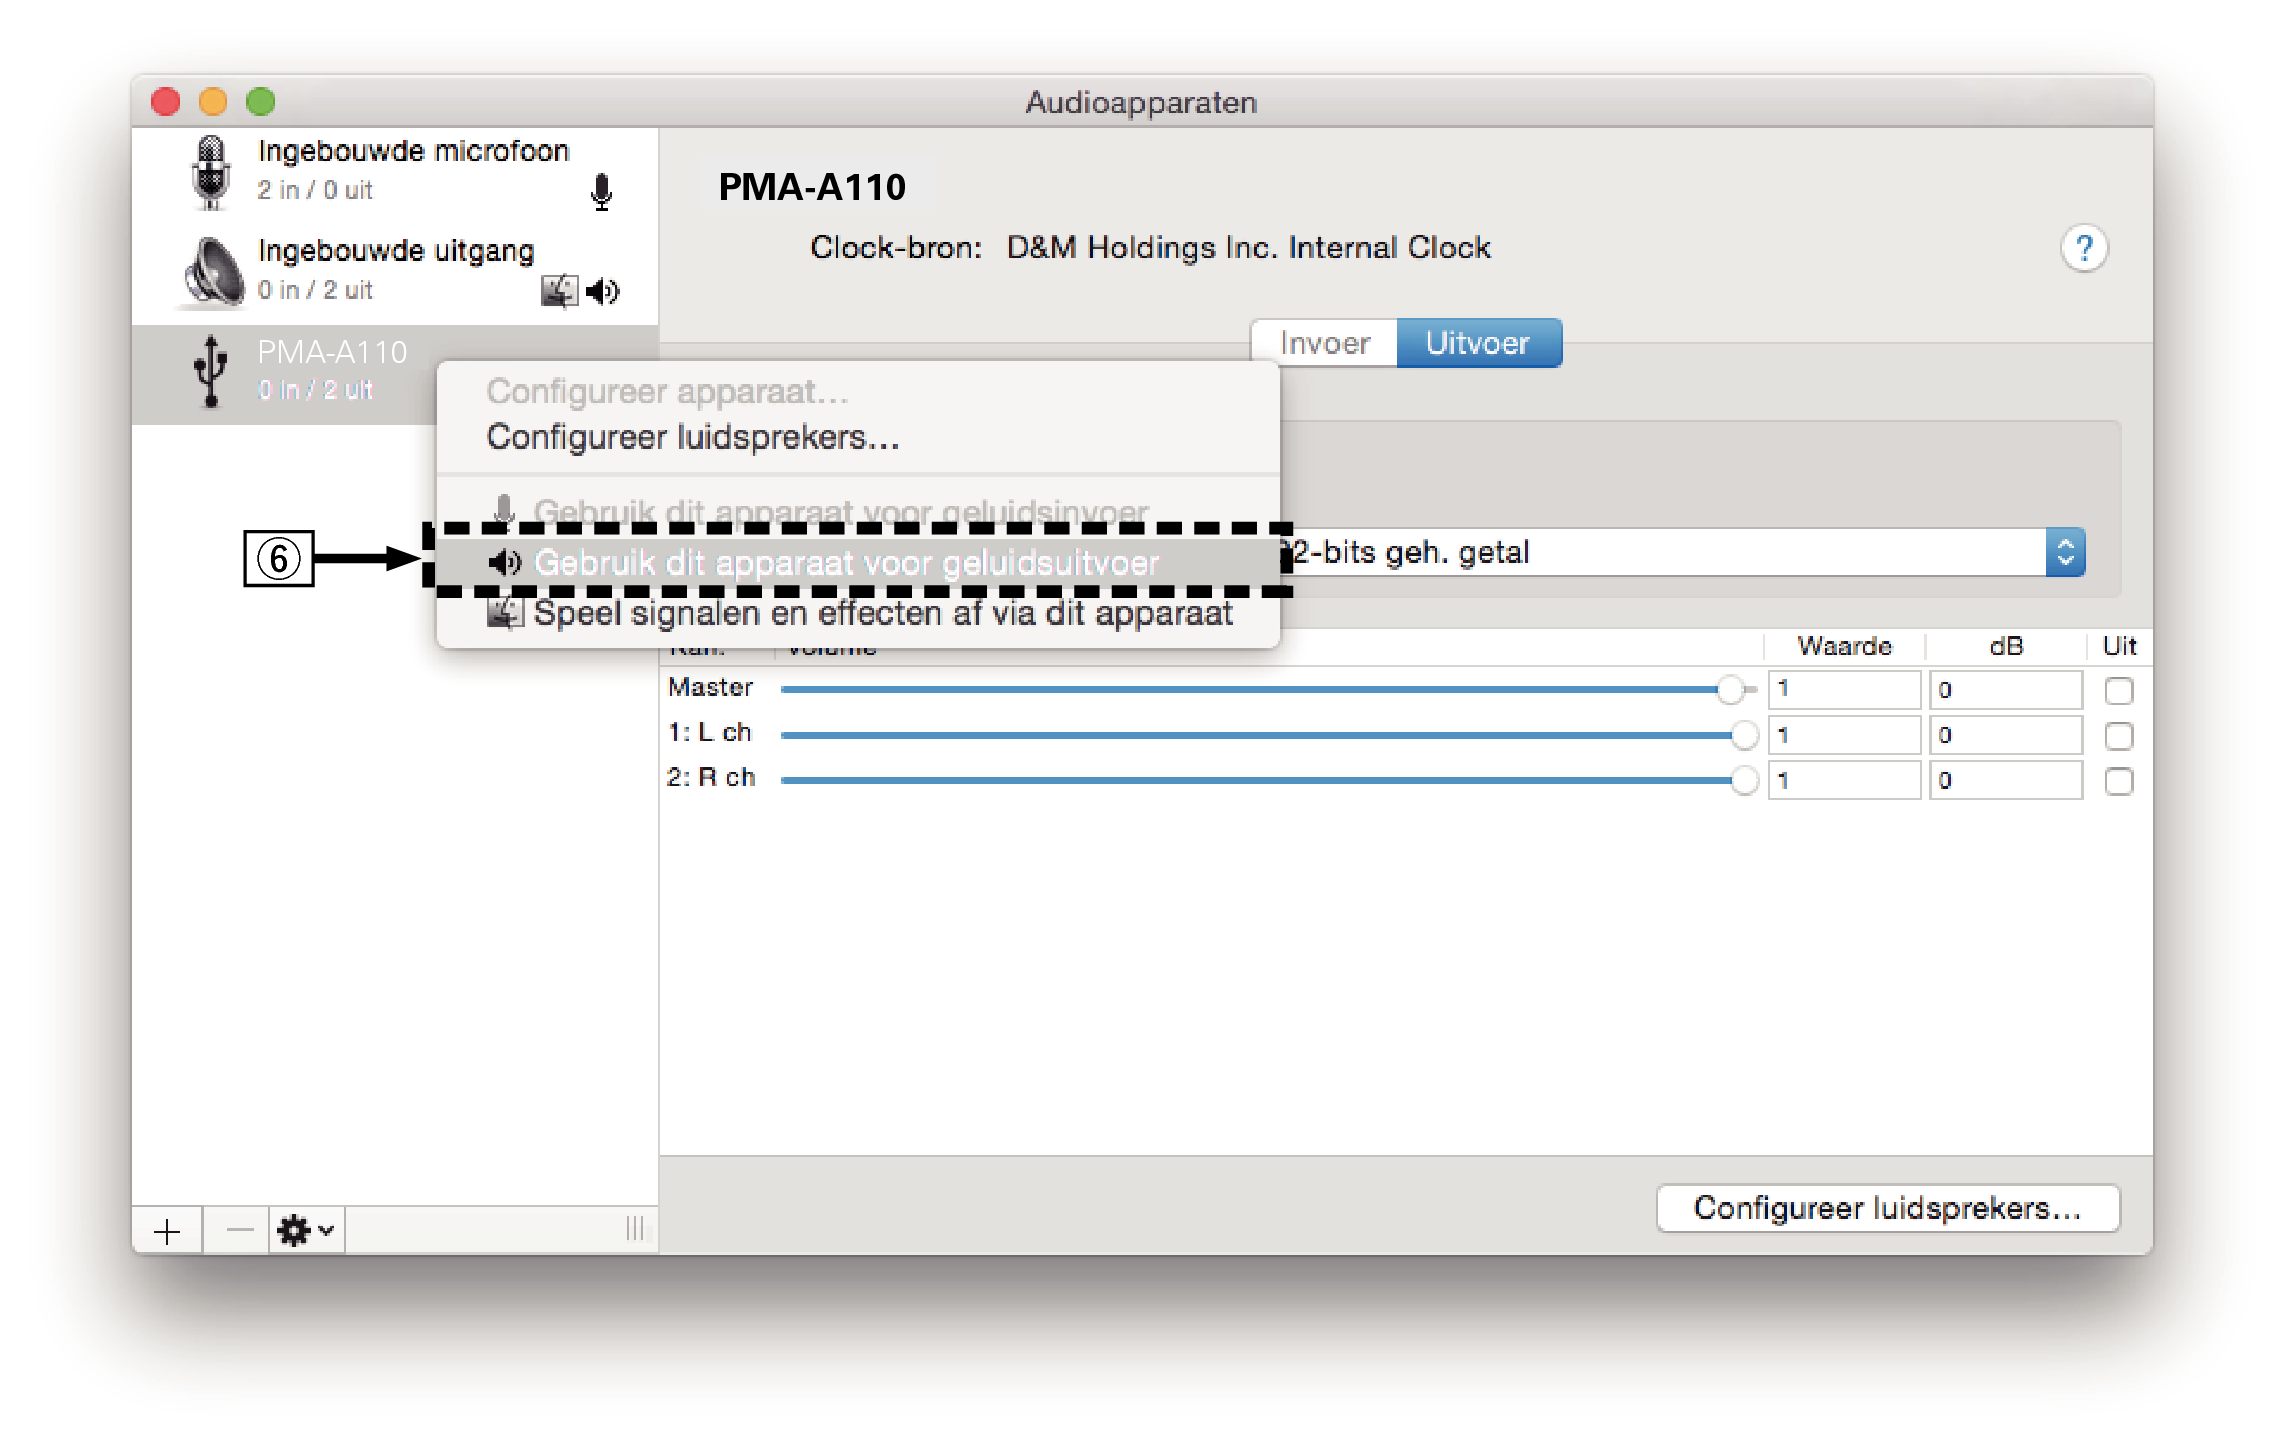Mute the Master channel via its Uit checkbox

2118,689
